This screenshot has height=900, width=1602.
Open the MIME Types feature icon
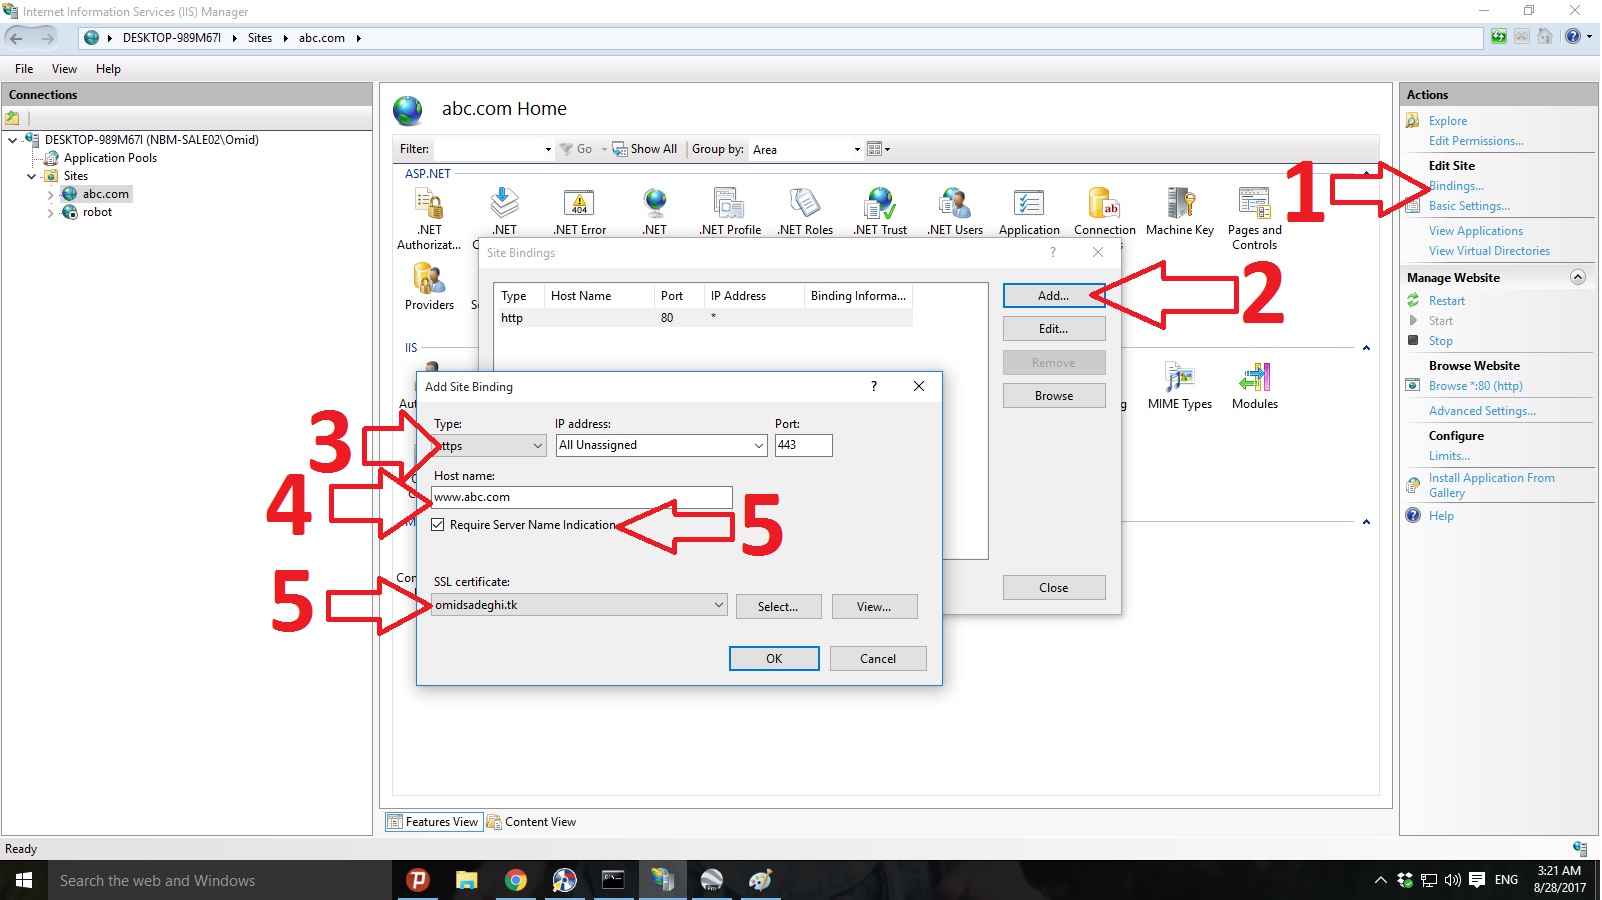coord(1180,386)
